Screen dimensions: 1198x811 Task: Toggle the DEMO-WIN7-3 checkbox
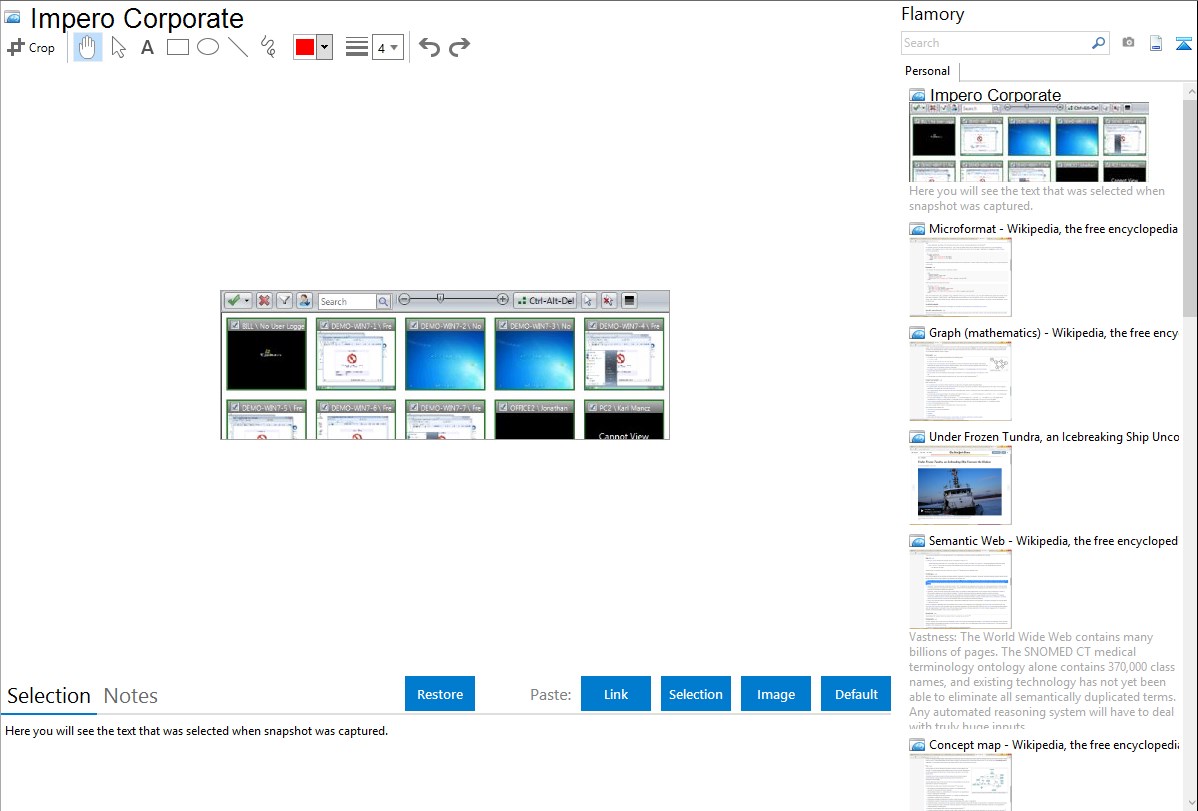(503, 326)
